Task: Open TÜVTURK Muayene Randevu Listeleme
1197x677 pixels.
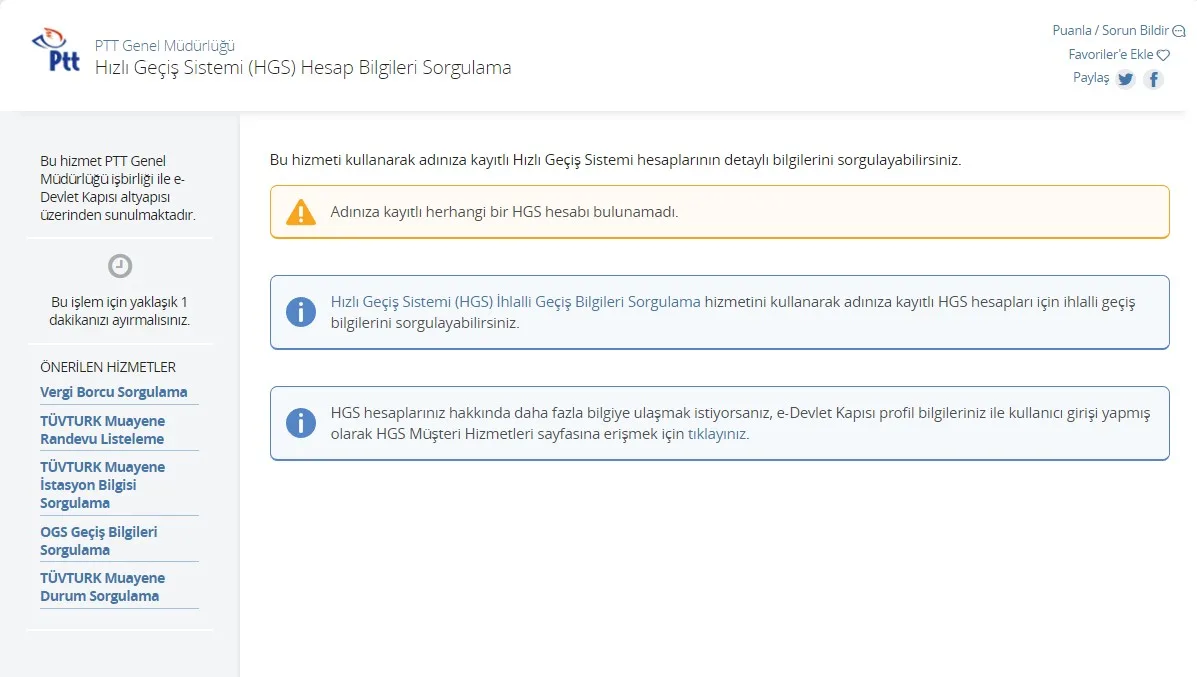Action: click(x=102, y=430)
